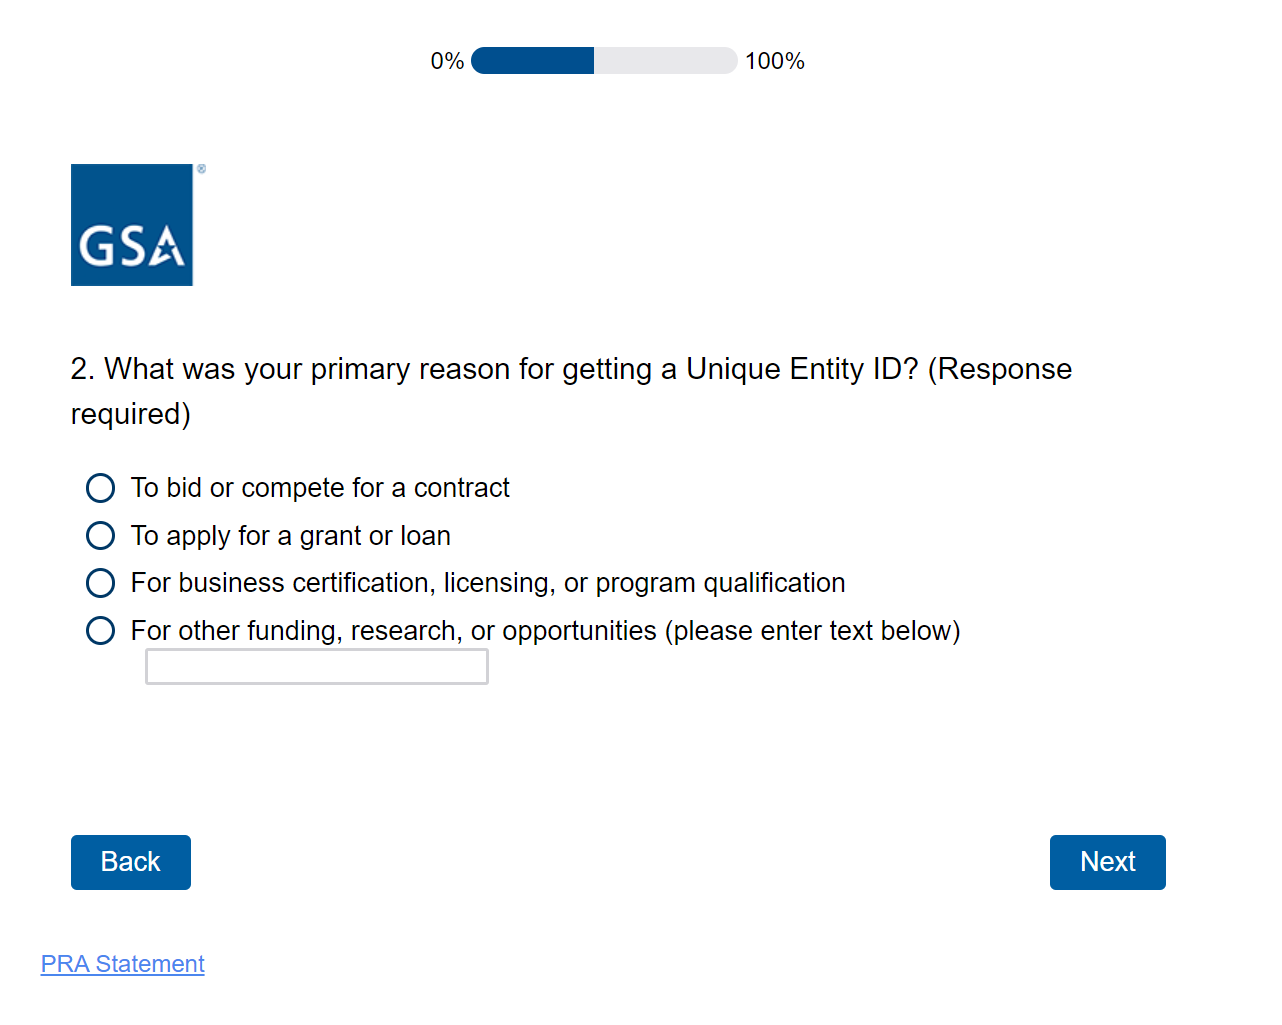Select radio circle for bid or compete contract
The image size is (1282, 1025).
[100, 488]
